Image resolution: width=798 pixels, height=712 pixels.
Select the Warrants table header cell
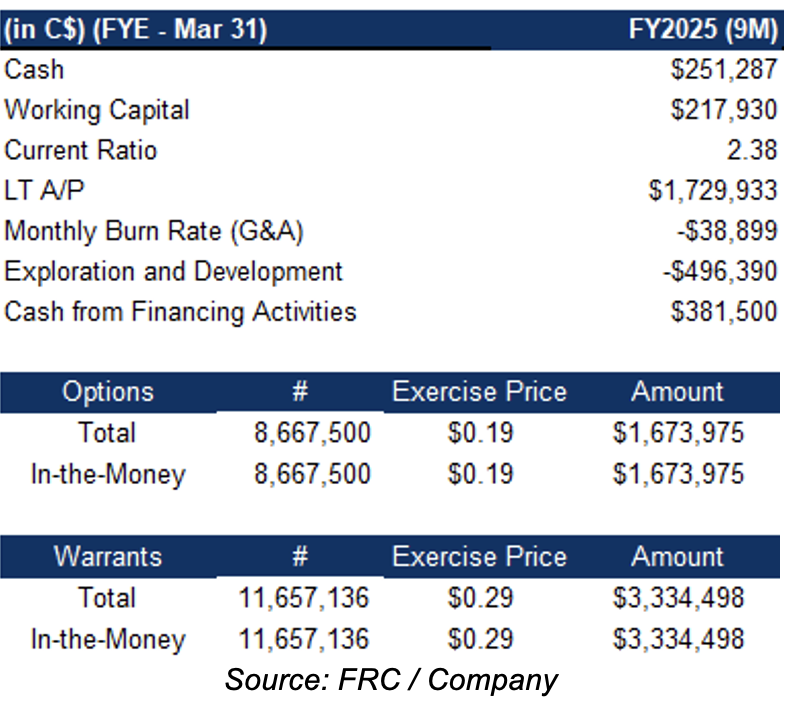coord(108,556)
